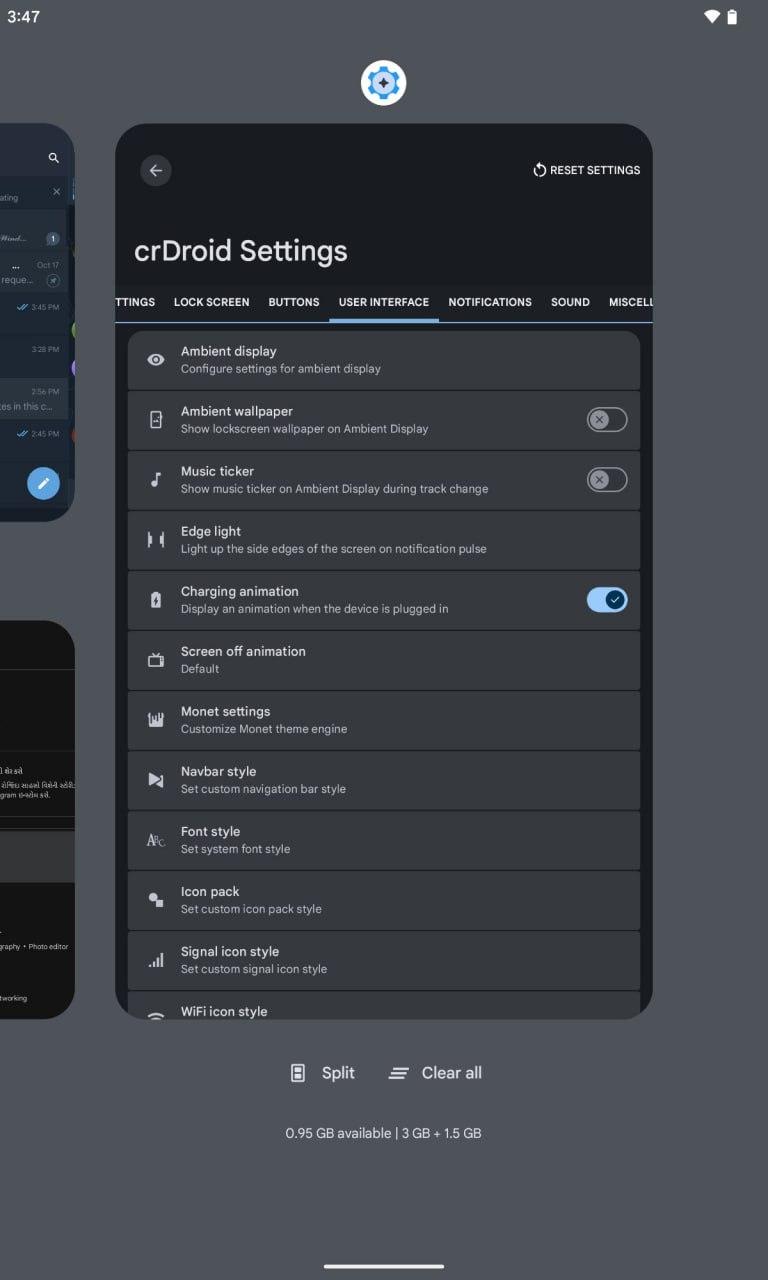Viewport: 768px width, 1280px height.
Task: Tap the Icon pack shapes icon
Action: pos(156,900)
